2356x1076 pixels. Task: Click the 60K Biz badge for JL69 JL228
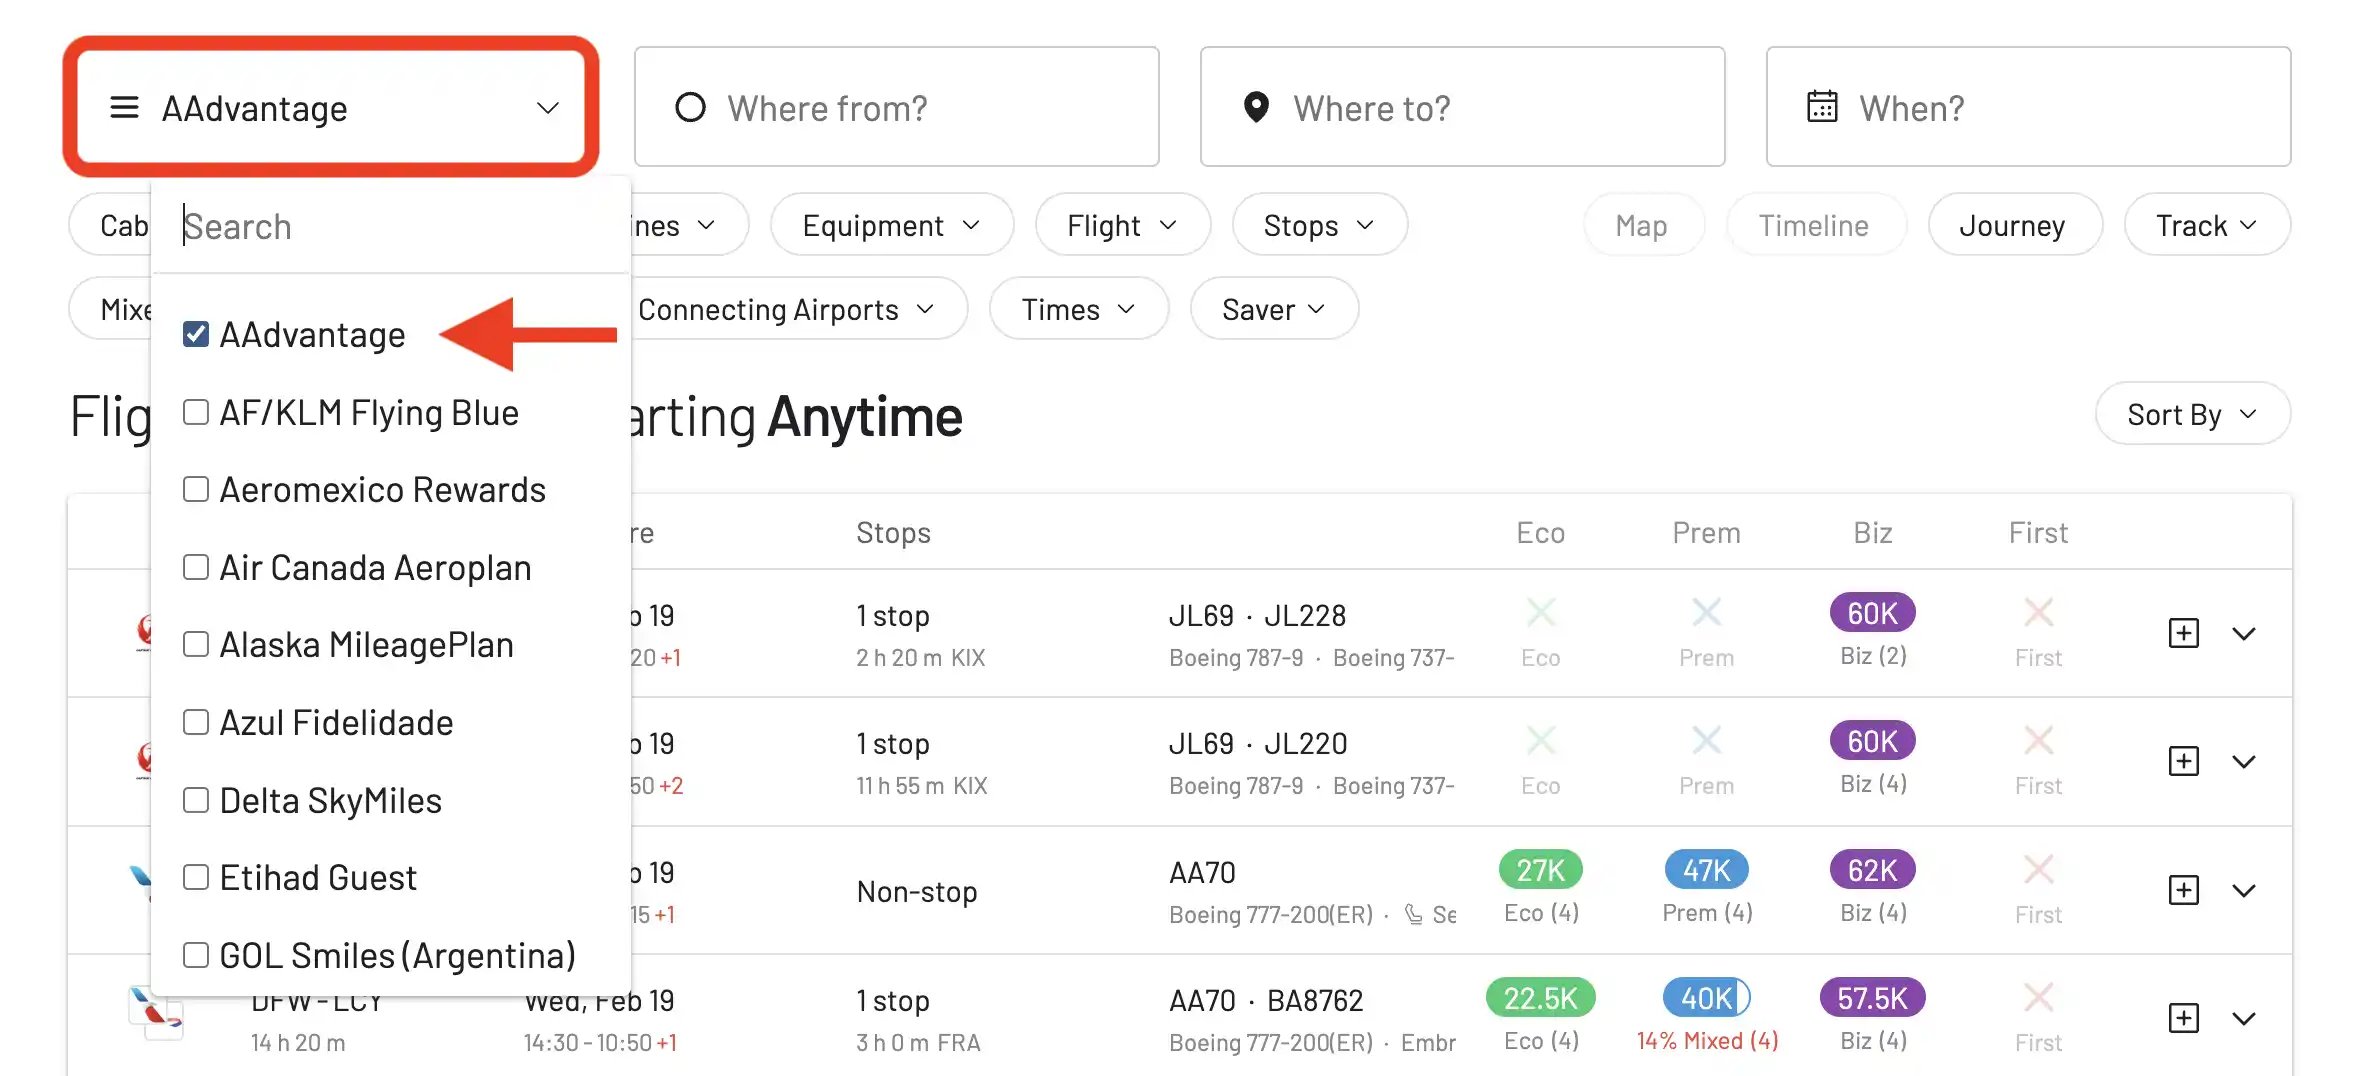click(x=1872, y=613)
